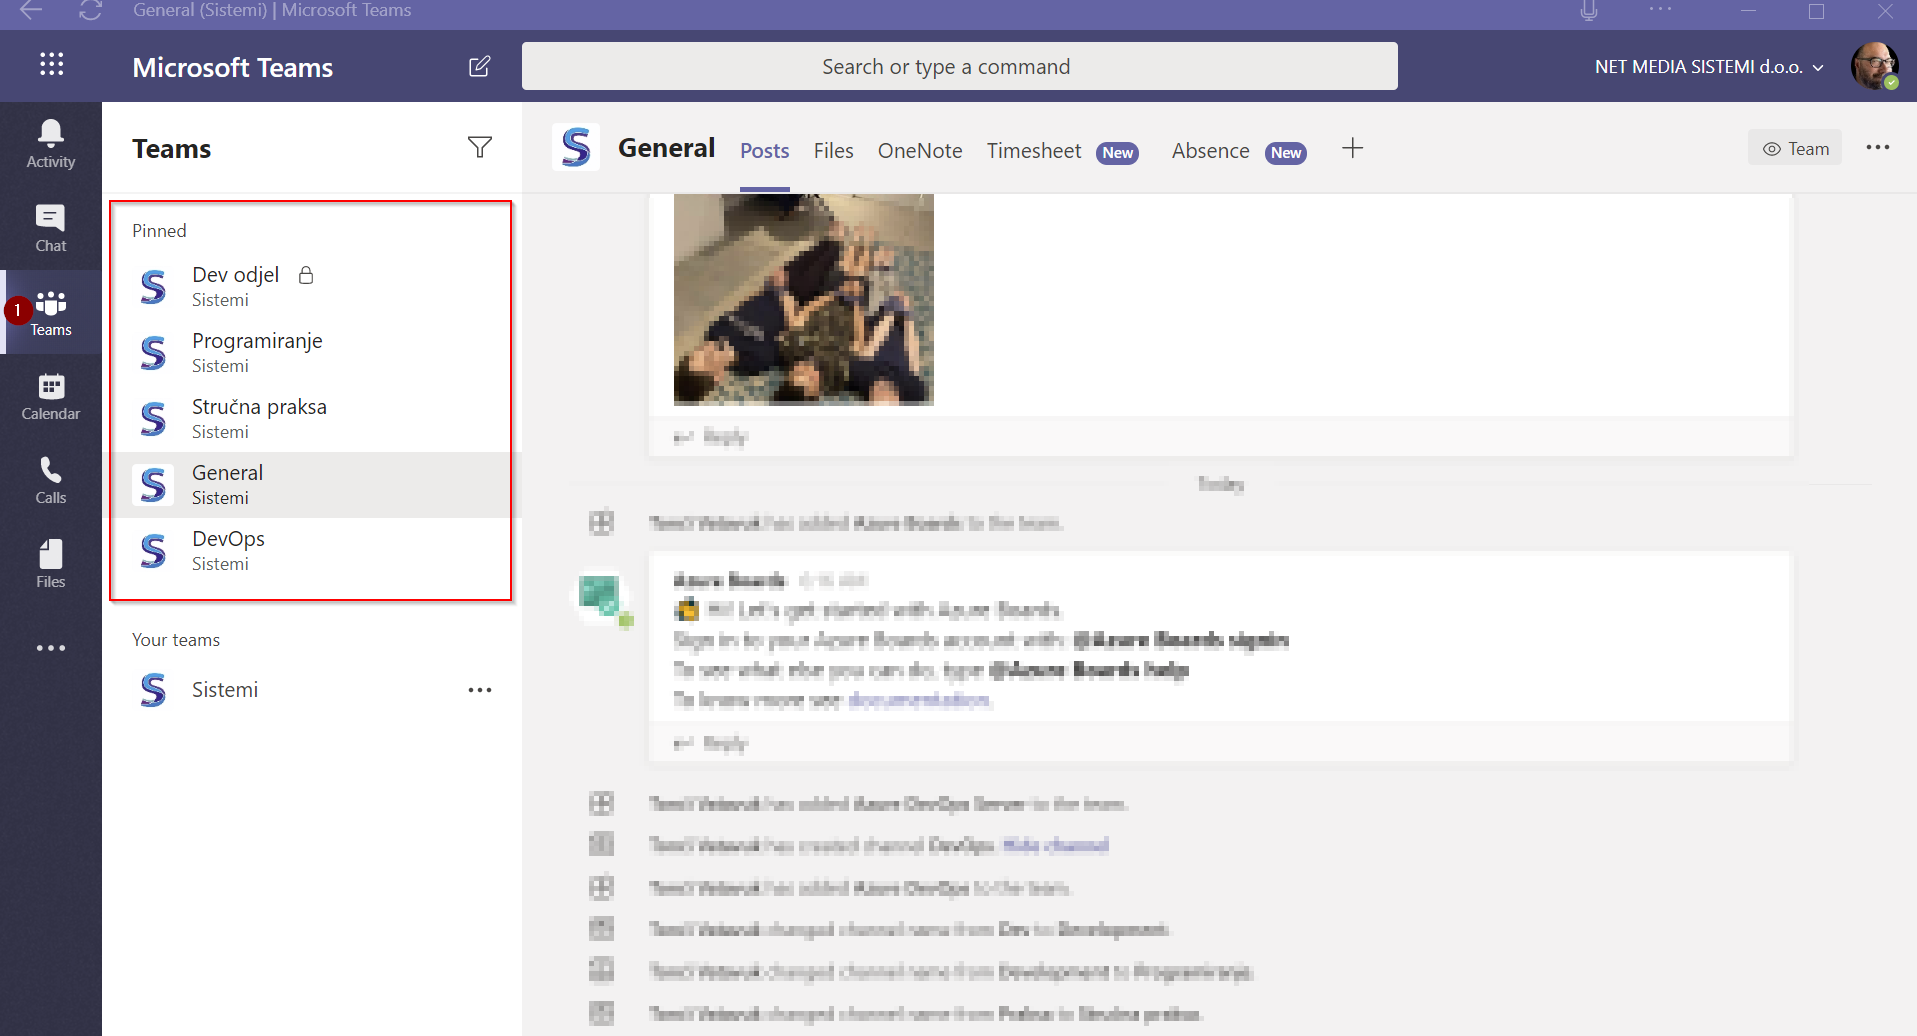Click the lock icon beside Dev odjel
1917x1036 pixels.
click(x=306, y=275)
